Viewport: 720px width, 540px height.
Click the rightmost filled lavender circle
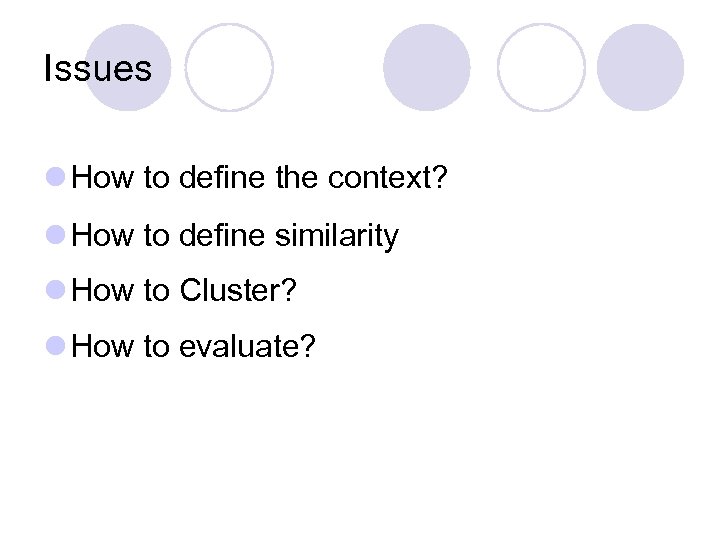(640, 67)
